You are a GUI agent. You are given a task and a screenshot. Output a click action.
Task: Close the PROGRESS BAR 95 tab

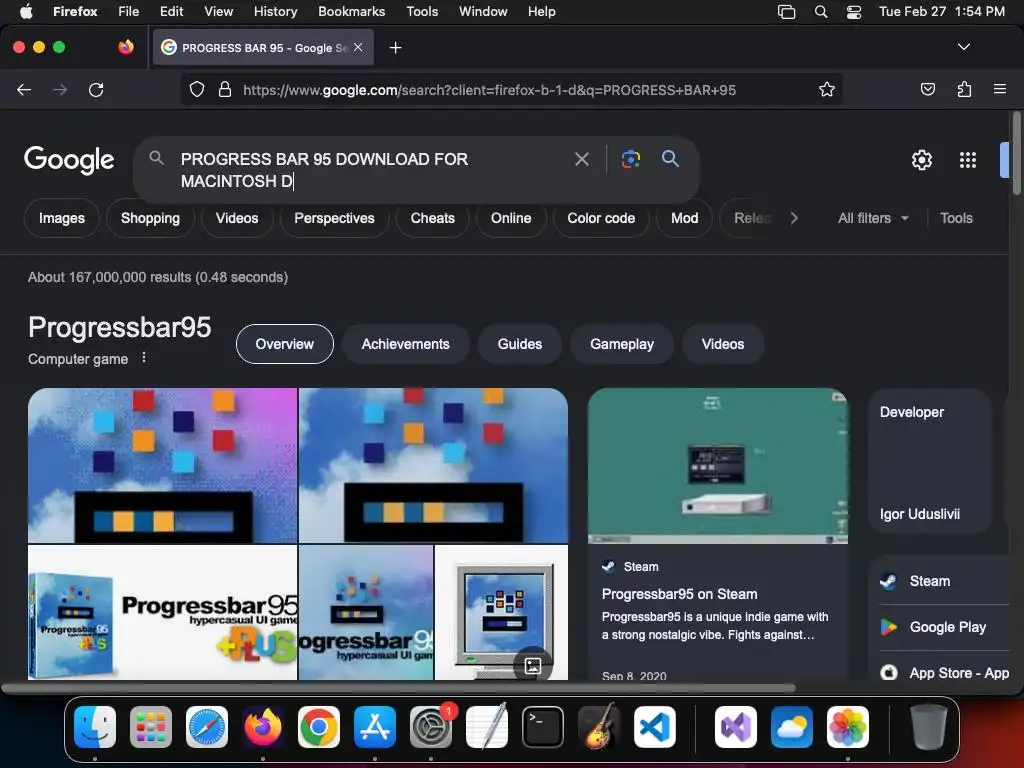[x=358, y=47]
